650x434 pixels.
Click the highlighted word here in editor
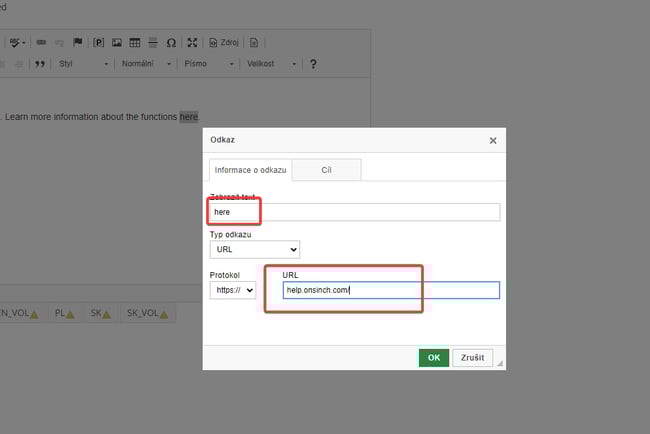tap(189, 117)
